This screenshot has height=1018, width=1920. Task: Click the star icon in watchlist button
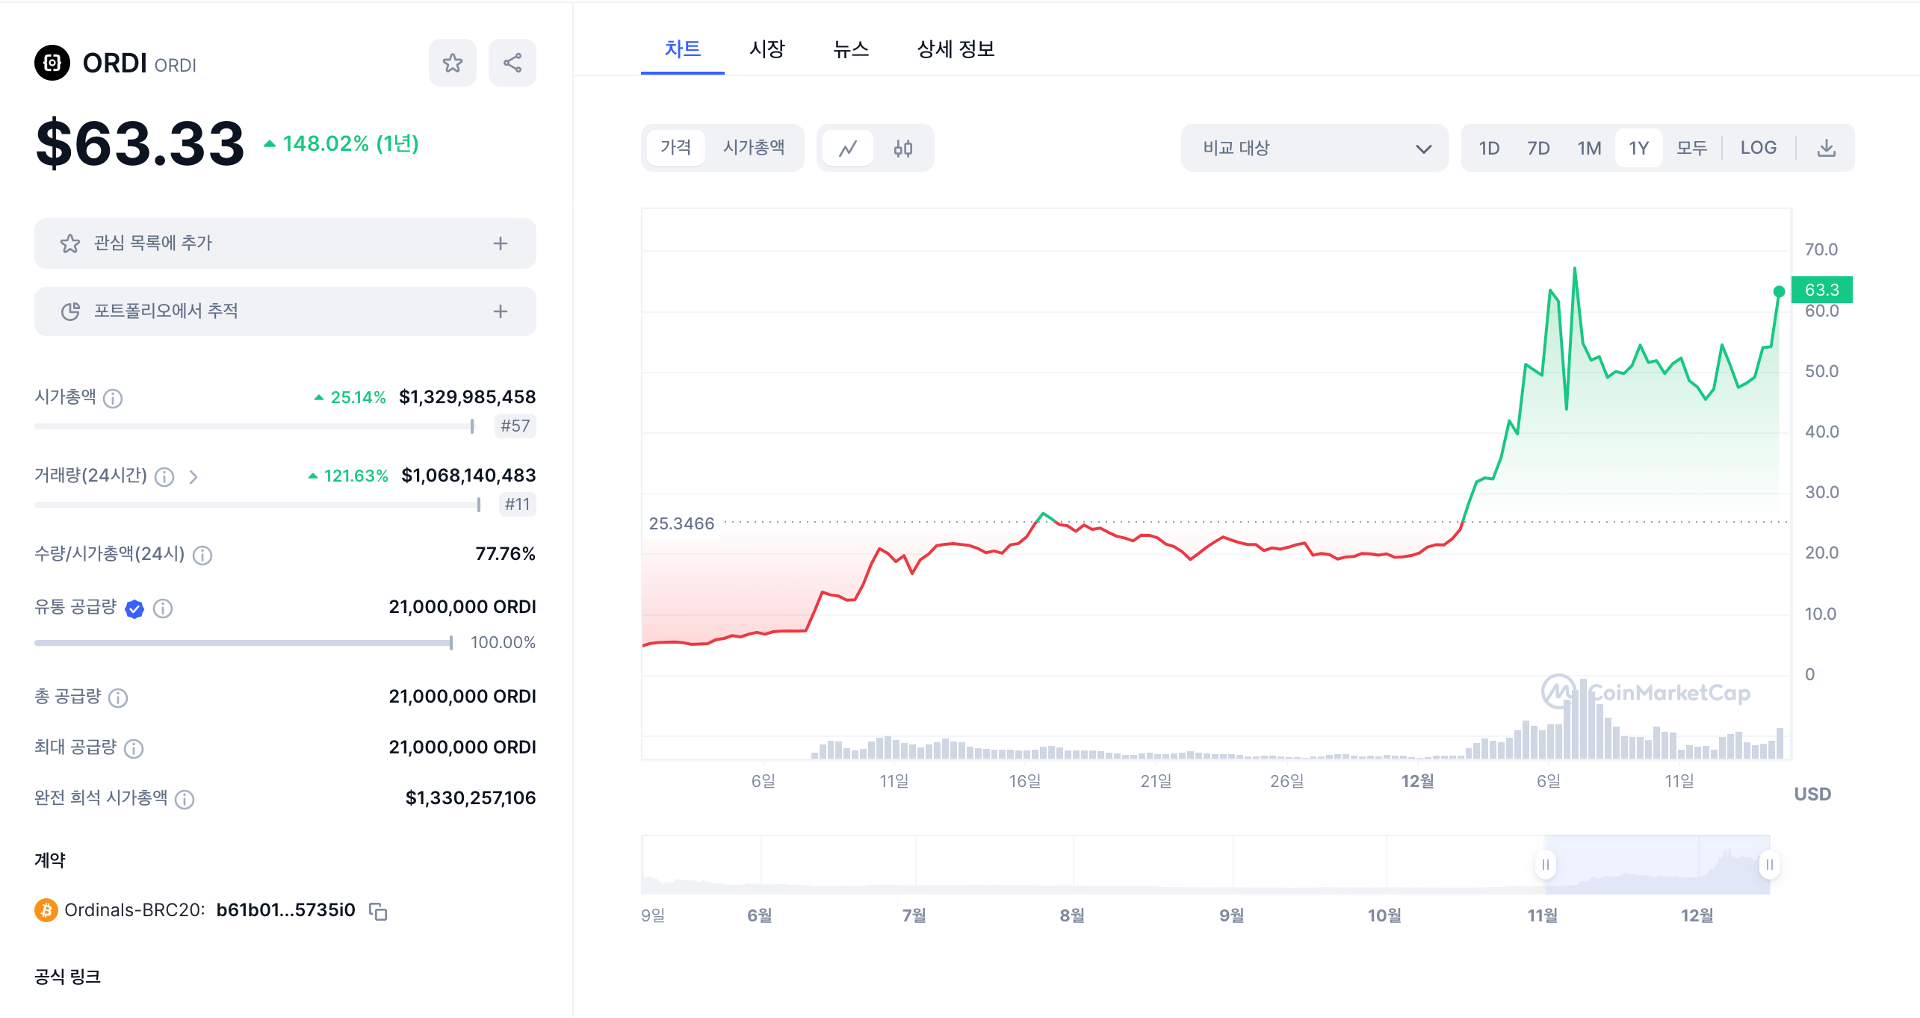70,243
